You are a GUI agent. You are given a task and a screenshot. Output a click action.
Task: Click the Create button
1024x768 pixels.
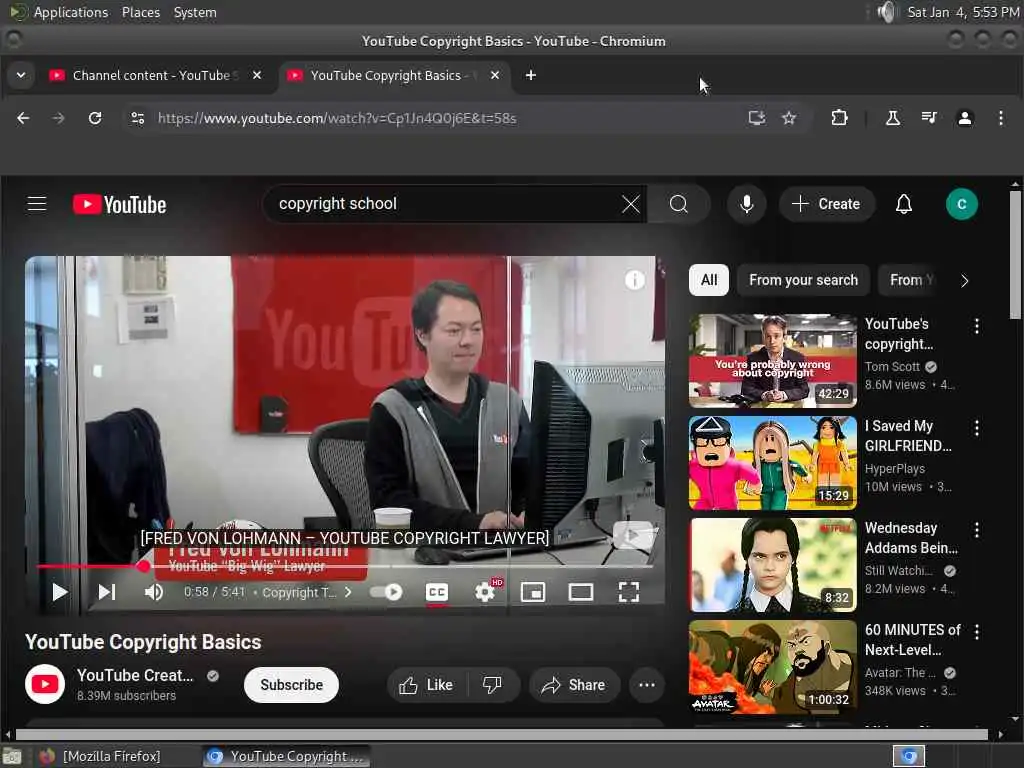click(826, 204)
